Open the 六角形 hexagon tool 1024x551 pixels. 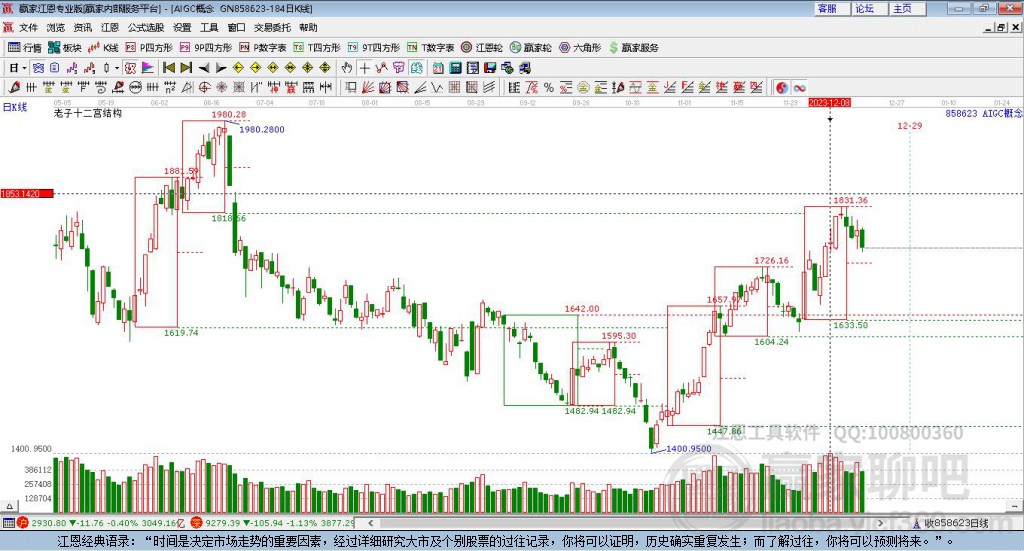[x=580, y=48]
